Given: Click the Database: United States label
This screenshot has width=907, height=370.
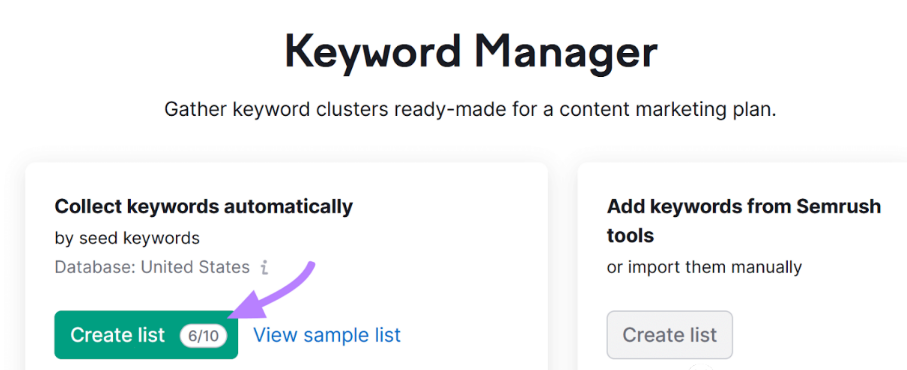Looking at the screenshot, I should click(x=152, y=267).
